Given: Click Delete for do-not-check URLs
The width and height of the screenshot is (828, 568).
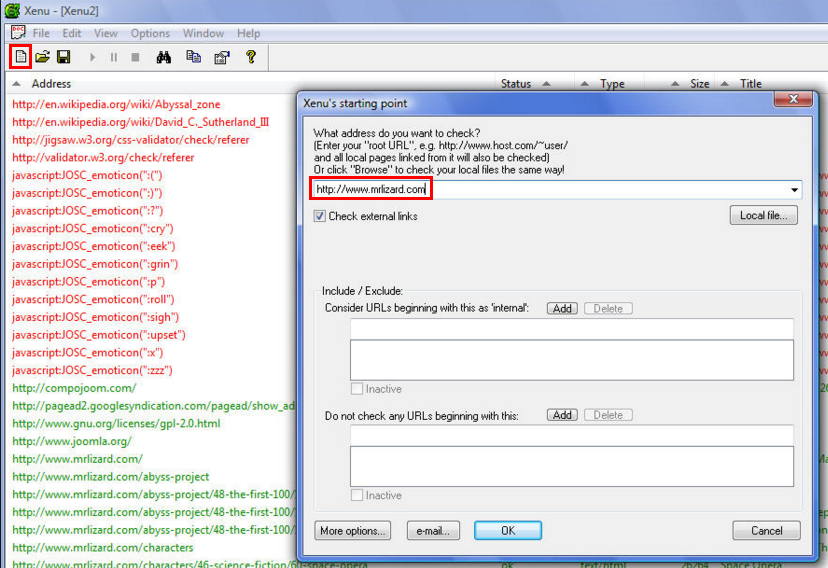Looking at the screenshot, I should point(608,415).
